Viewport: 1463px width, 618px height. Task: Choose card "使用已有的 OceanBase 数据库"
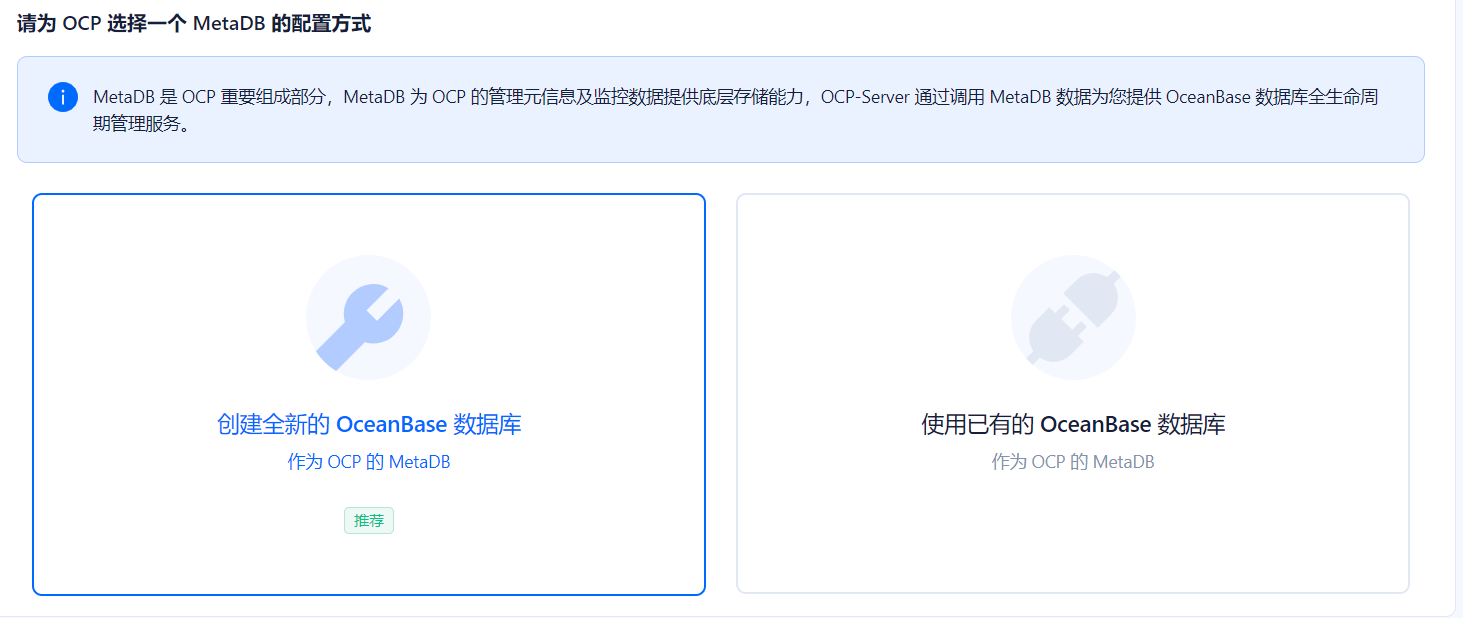(x=1073, y=394)
